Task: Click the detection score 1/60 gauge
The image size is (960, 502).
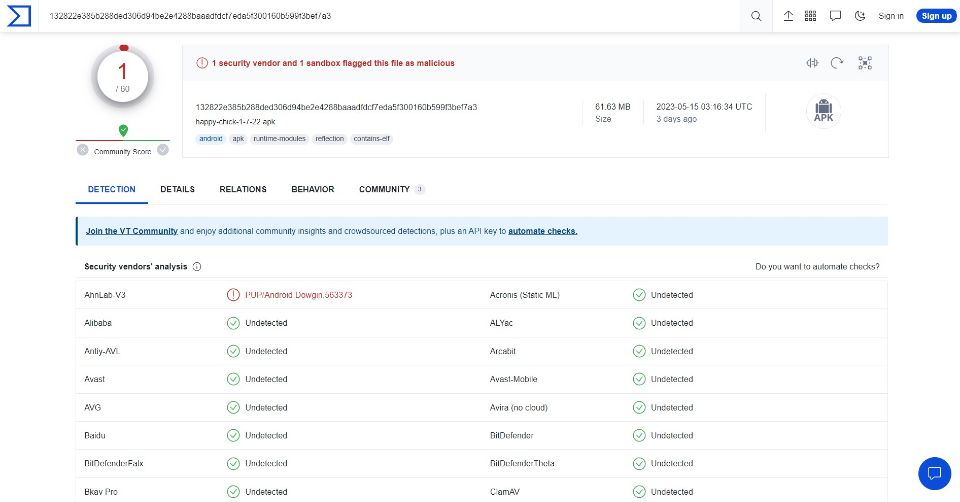Action: coord(122,77)
